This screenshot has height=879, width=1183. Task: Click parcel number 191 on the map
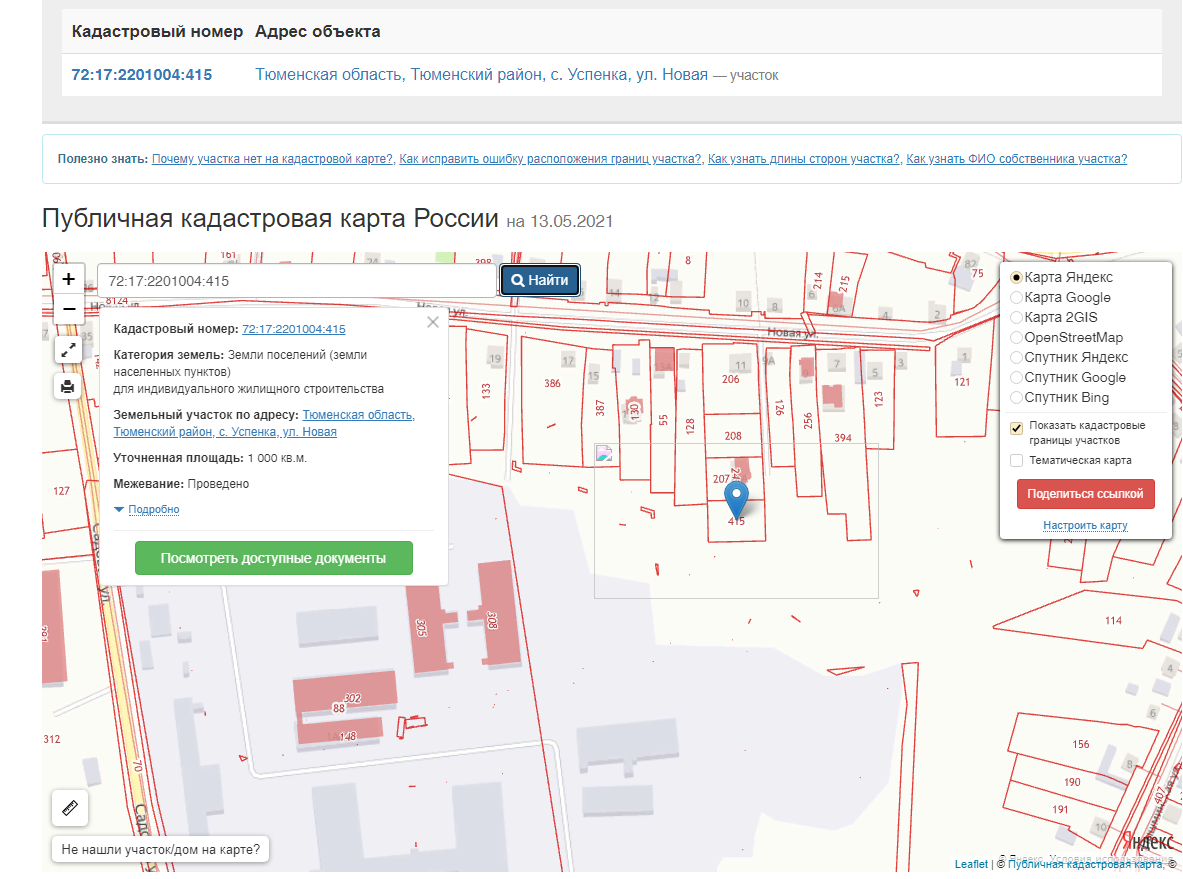[1060, 809]
